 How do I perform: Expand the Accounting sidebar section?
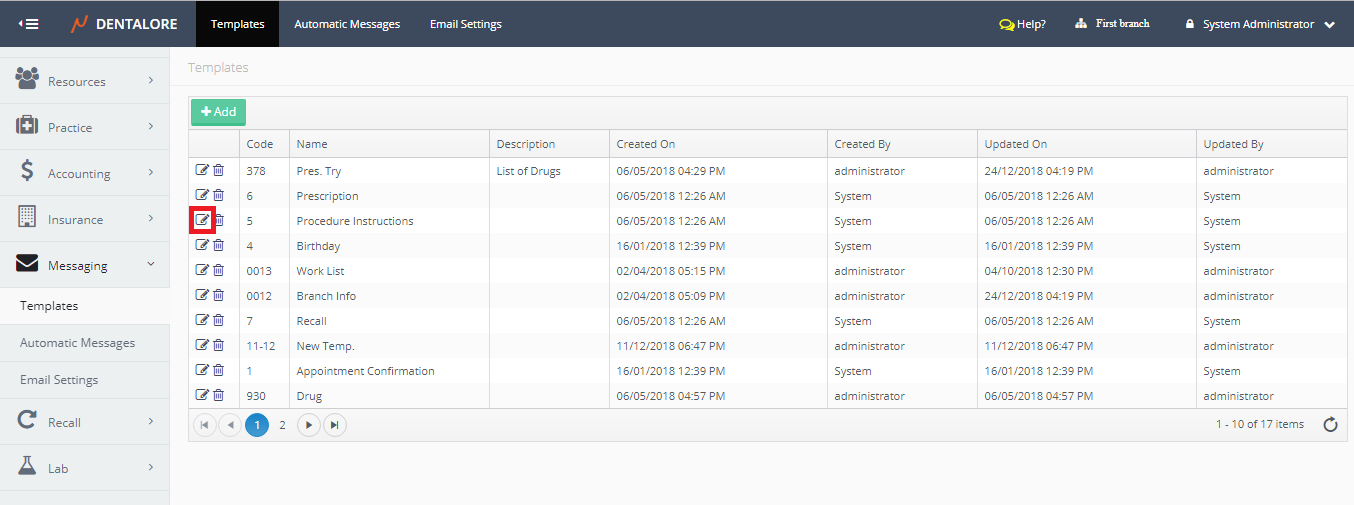[x=84, y=173]
